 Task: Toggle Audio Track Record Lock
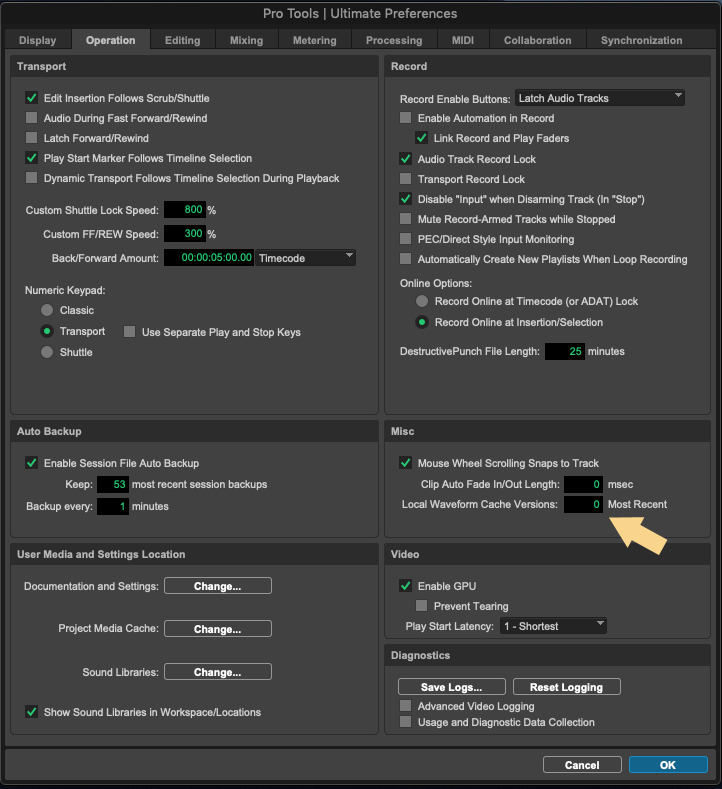pyautogui.click(x=406, y=159)
